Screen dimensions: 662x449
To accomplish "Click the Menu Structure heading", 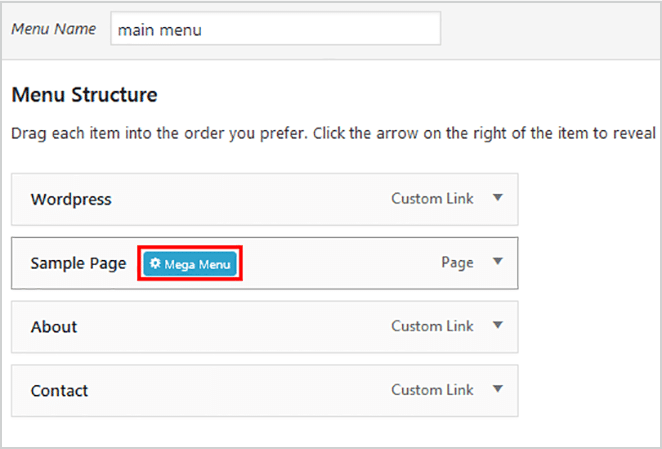I will [84, 95].
